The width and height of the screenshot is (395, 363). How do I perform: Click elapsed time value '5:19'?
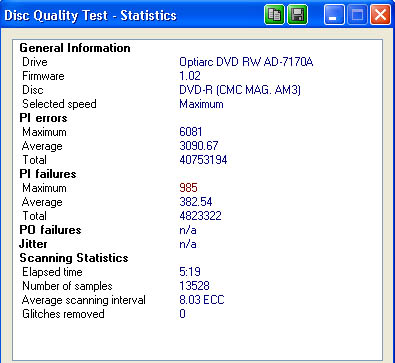(190, 272)
